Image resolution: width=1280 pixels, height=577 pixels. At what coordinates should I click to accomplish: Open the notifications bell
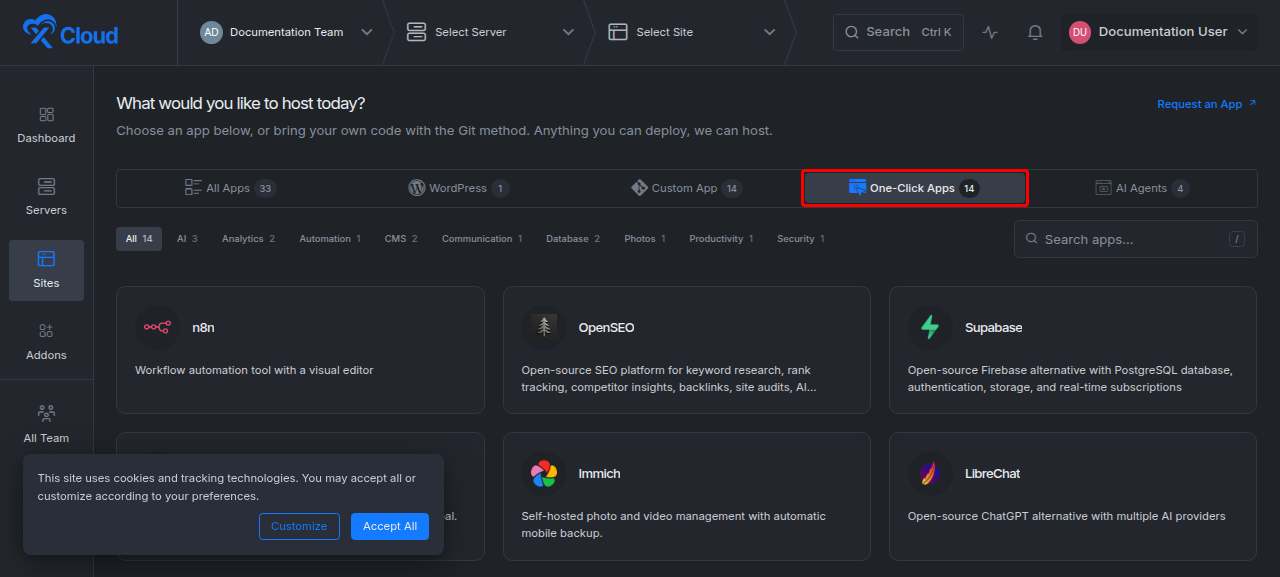point(1035,32)
